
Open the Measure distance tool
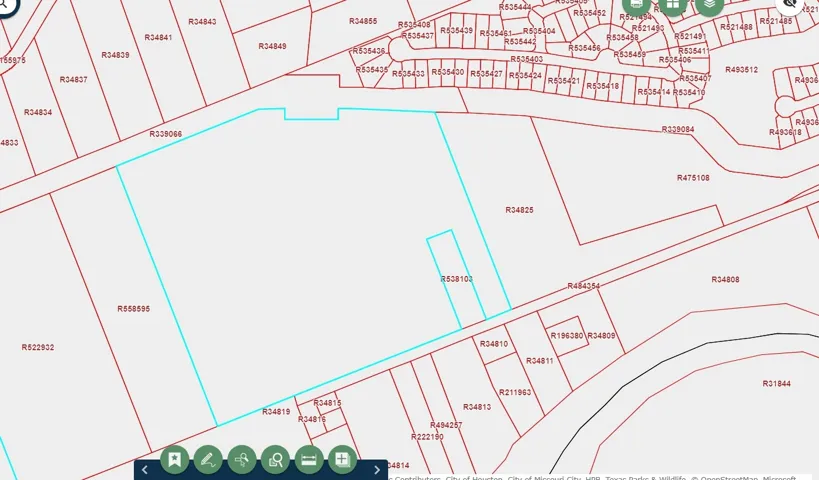click(x=309, y=460)
